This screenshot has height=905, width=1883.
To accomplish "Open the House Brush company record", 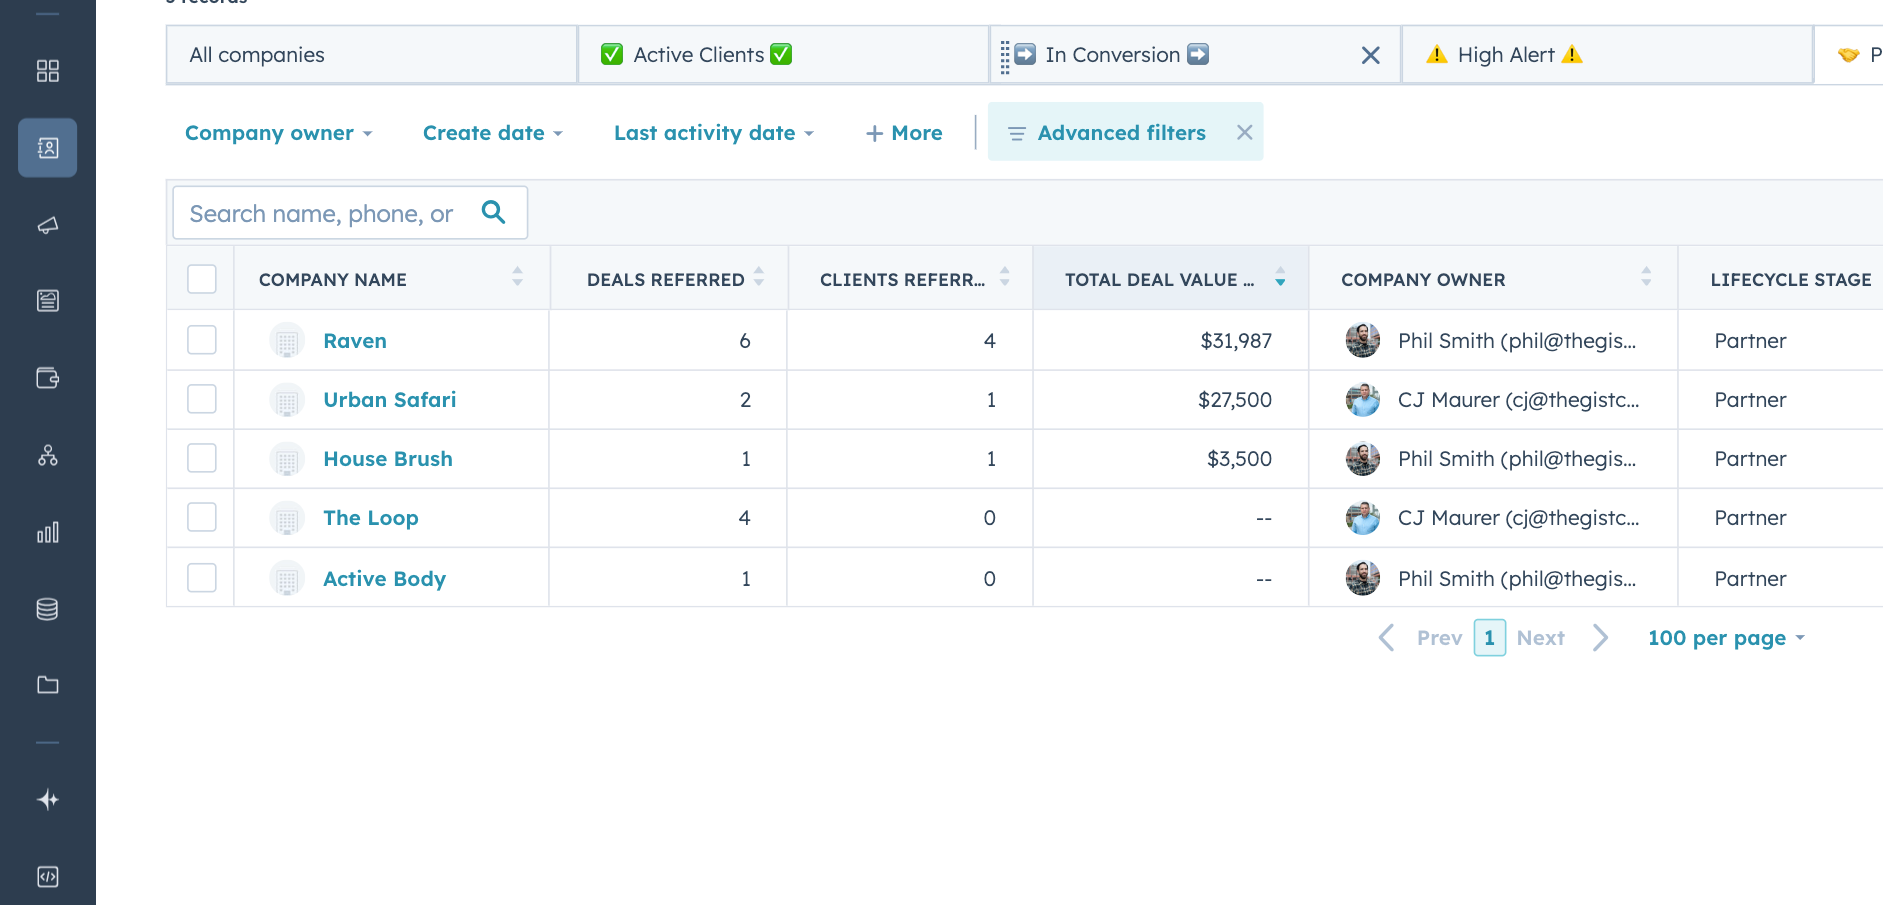I will coord(388,459).
